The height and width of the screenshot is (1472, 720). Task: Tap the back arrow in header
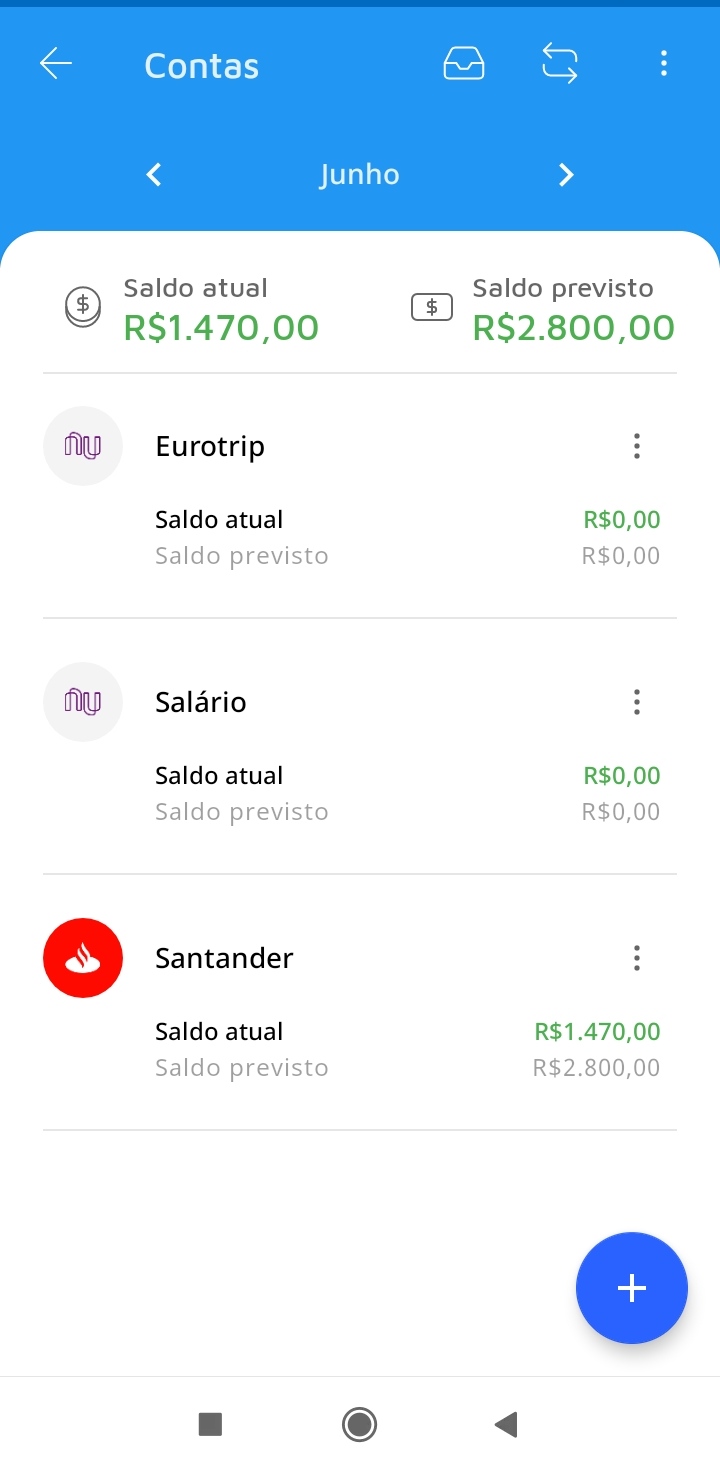tap(56, 65)
